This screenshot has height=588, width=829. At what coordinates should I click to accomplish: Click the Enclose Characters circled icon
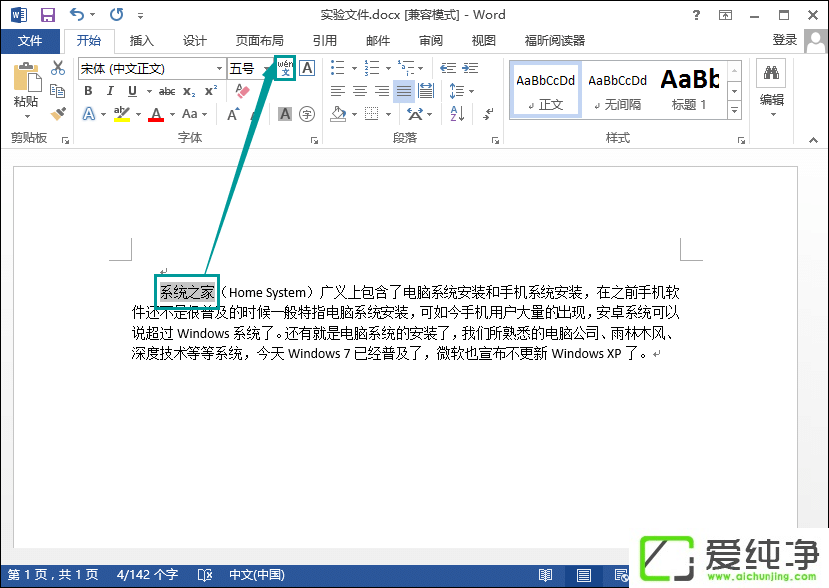[x=307, y=114]
